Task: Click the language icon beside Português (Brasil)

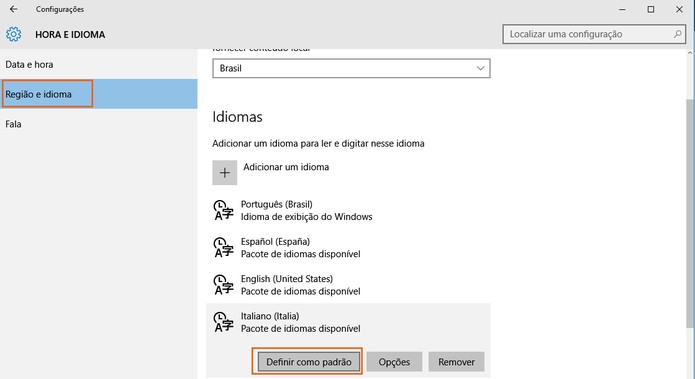Action: click(223, 210)
